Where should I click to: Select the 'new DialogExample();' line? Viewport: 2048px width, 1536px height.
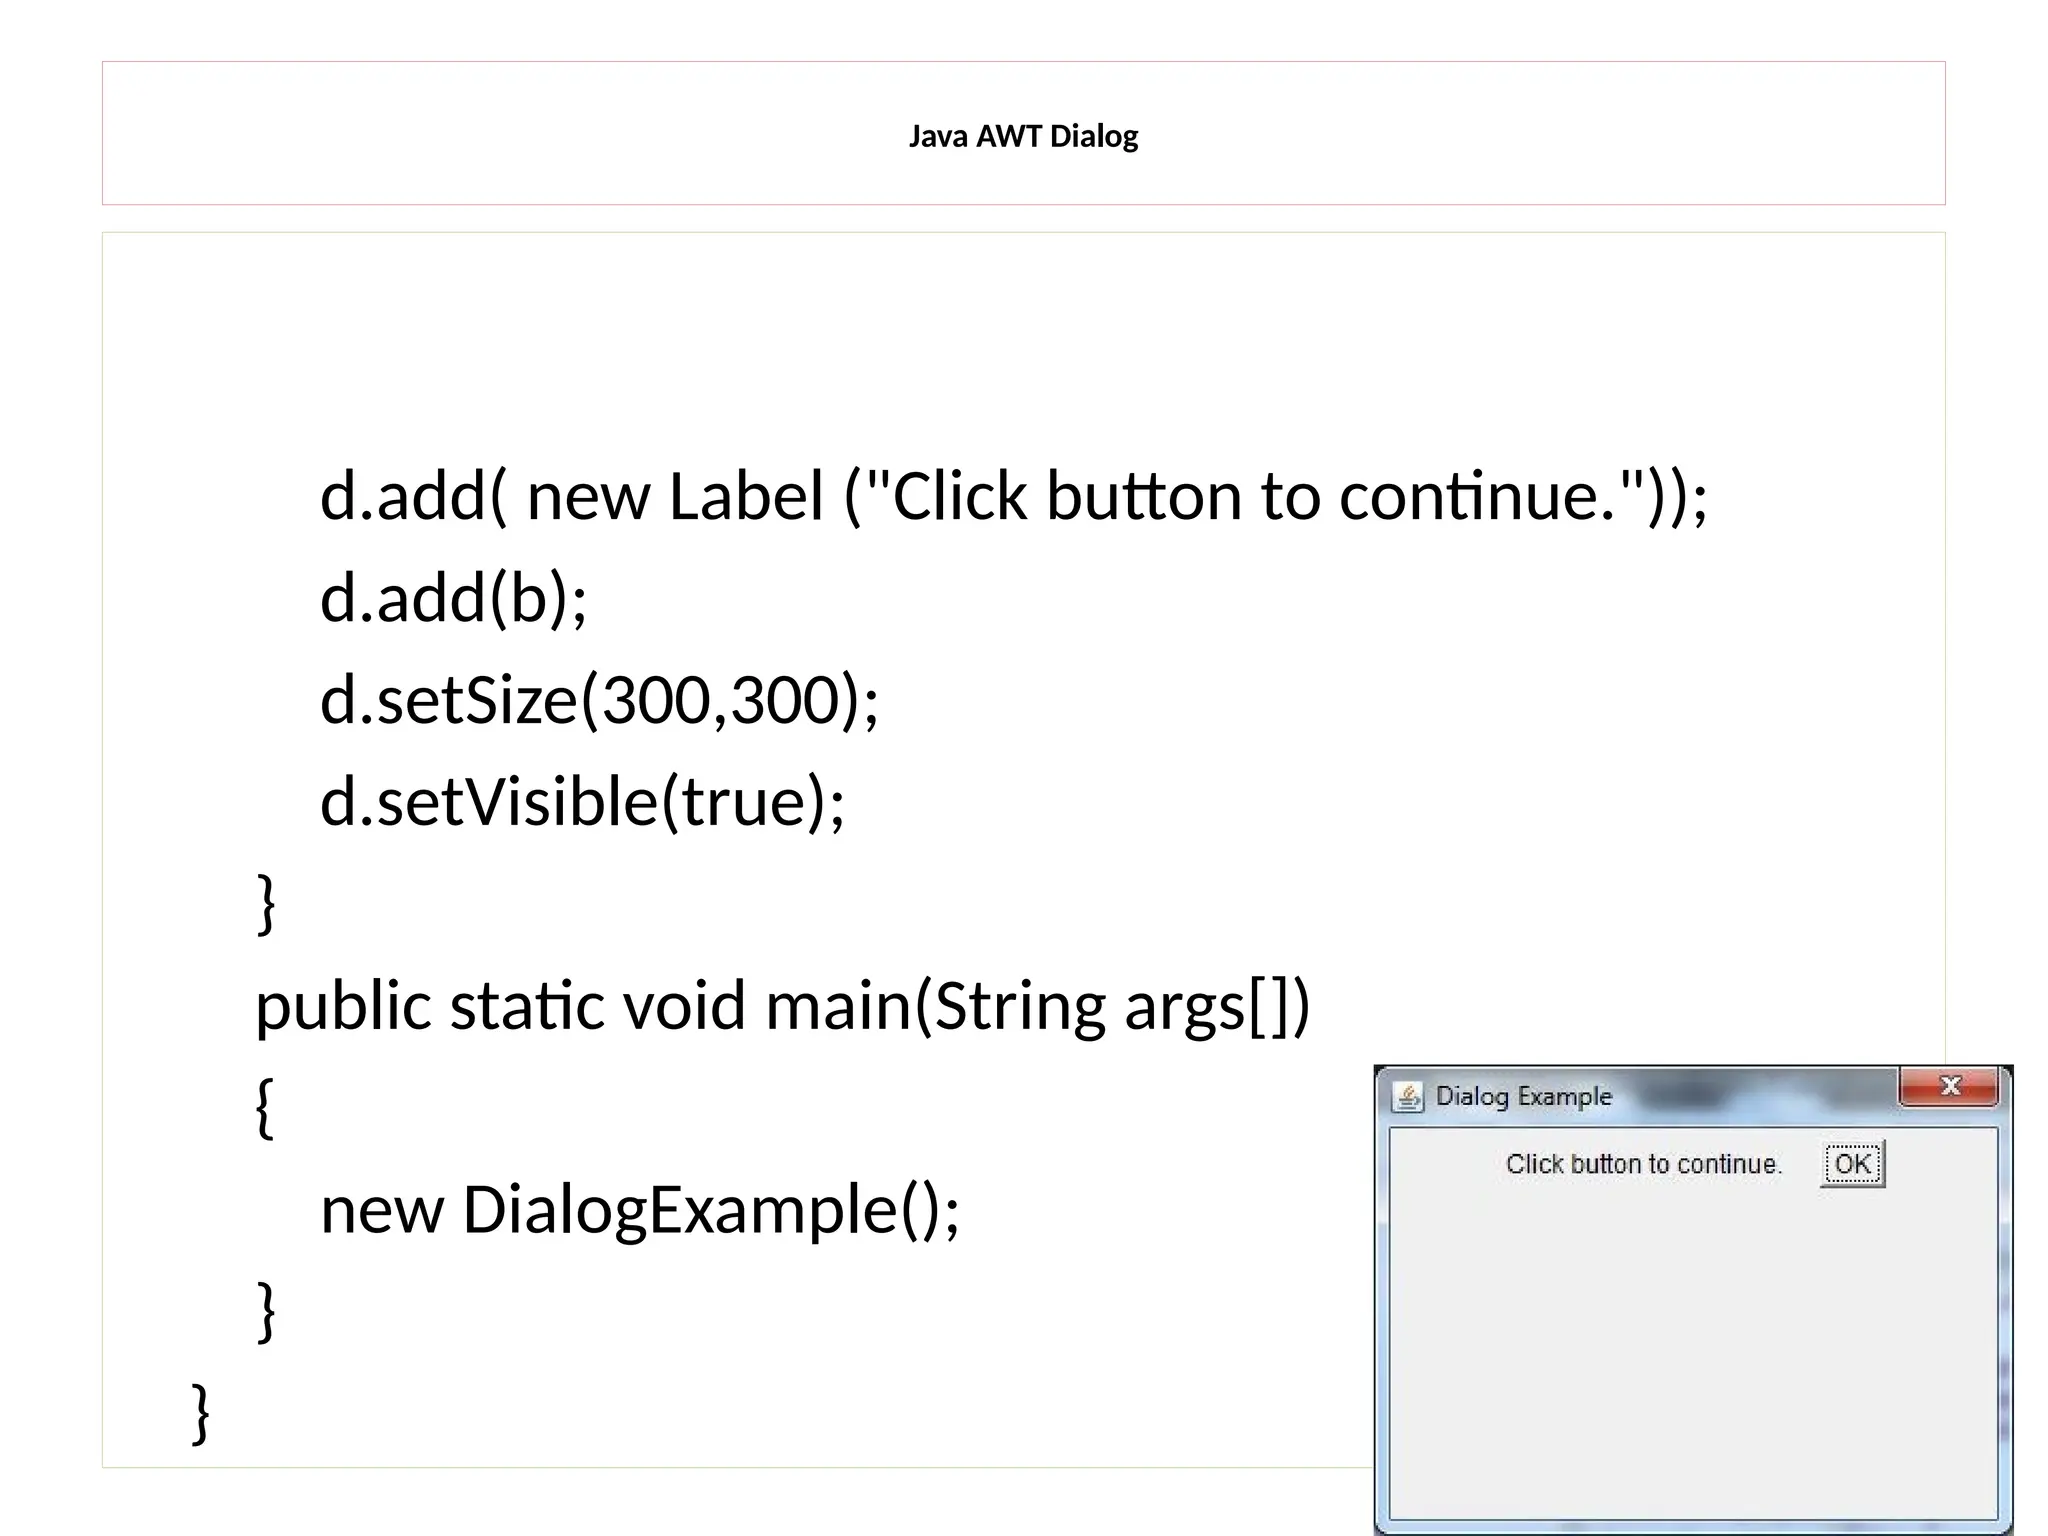click(x=640, y=1210)
